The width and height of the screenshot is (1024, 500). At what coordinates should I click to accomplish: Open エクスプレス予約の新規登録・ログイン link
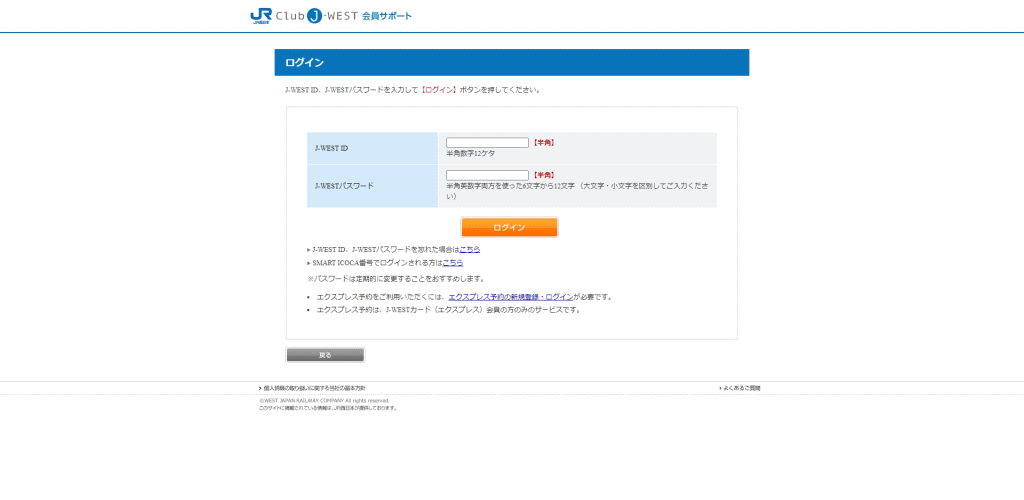click(511, 297)
